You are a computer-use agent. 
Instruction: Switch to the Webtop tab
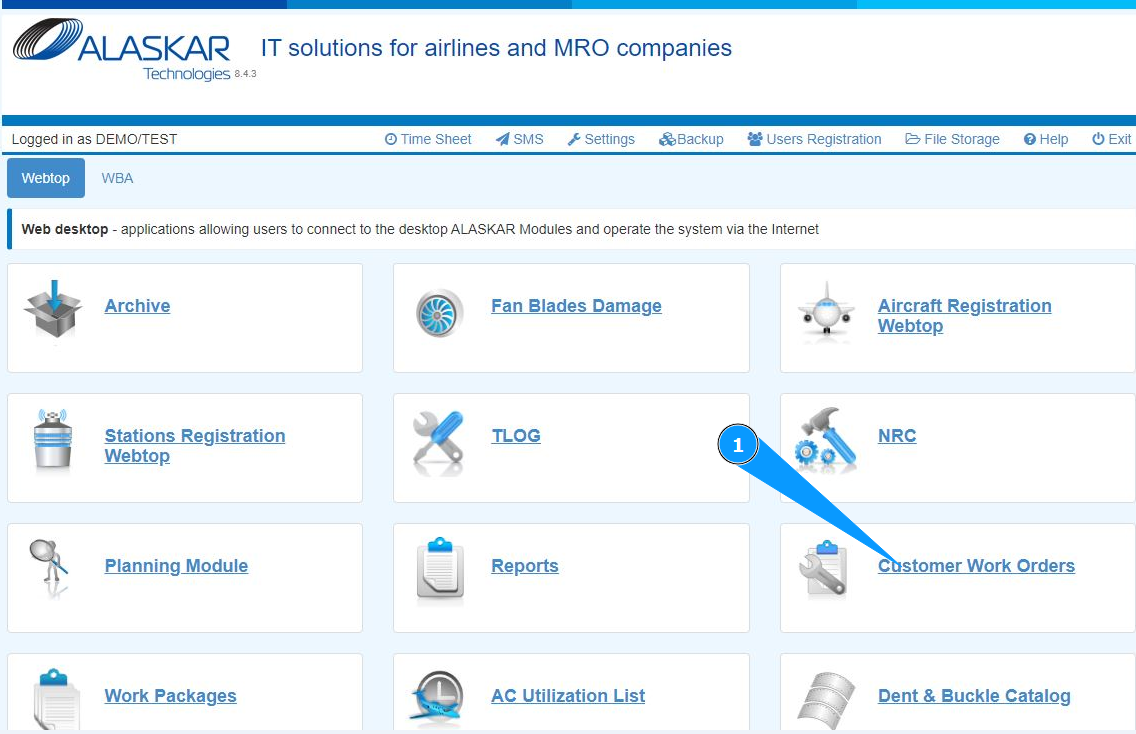coord(46,178)
